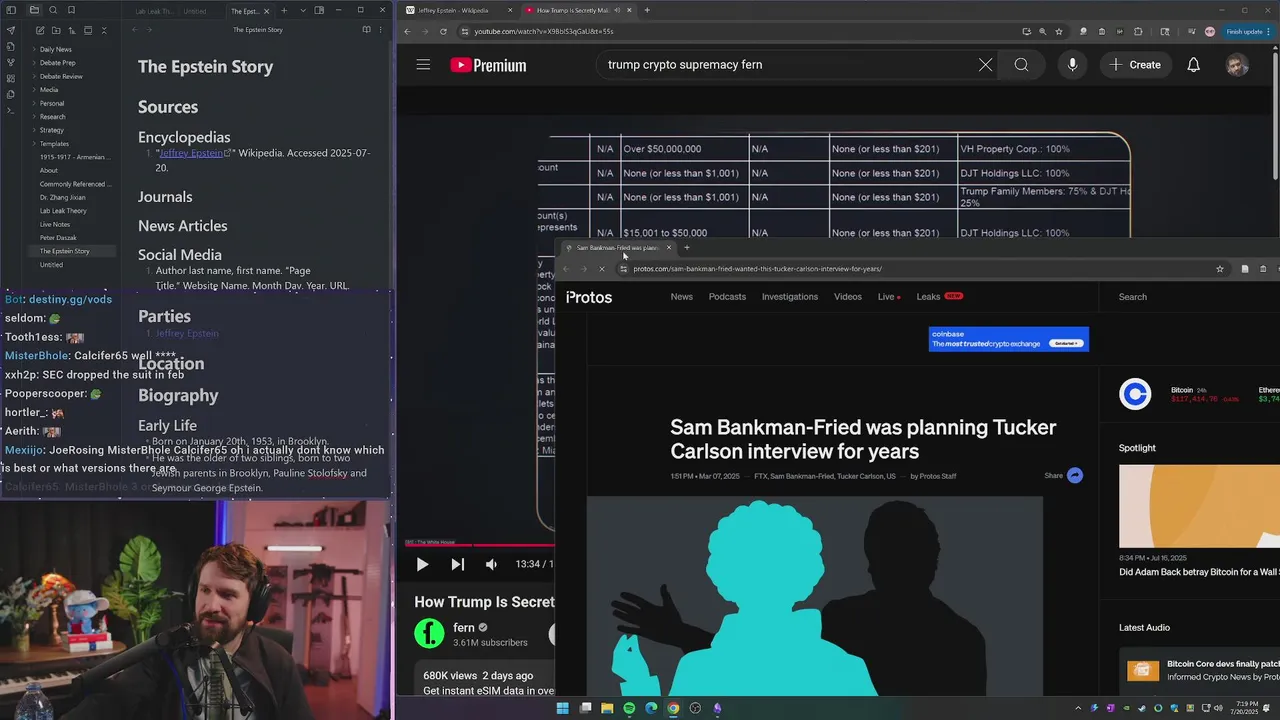Expand the Strategy folder
Viewport: 1280px width, 720px height.
pos(52,130)
